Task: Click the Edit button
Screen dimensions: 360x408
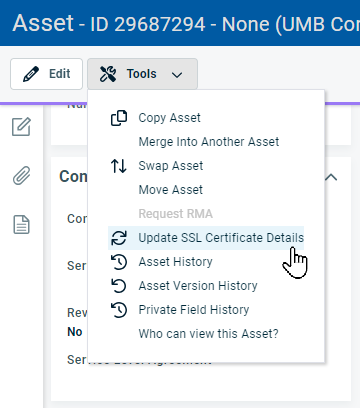Action: click(46, 74)
